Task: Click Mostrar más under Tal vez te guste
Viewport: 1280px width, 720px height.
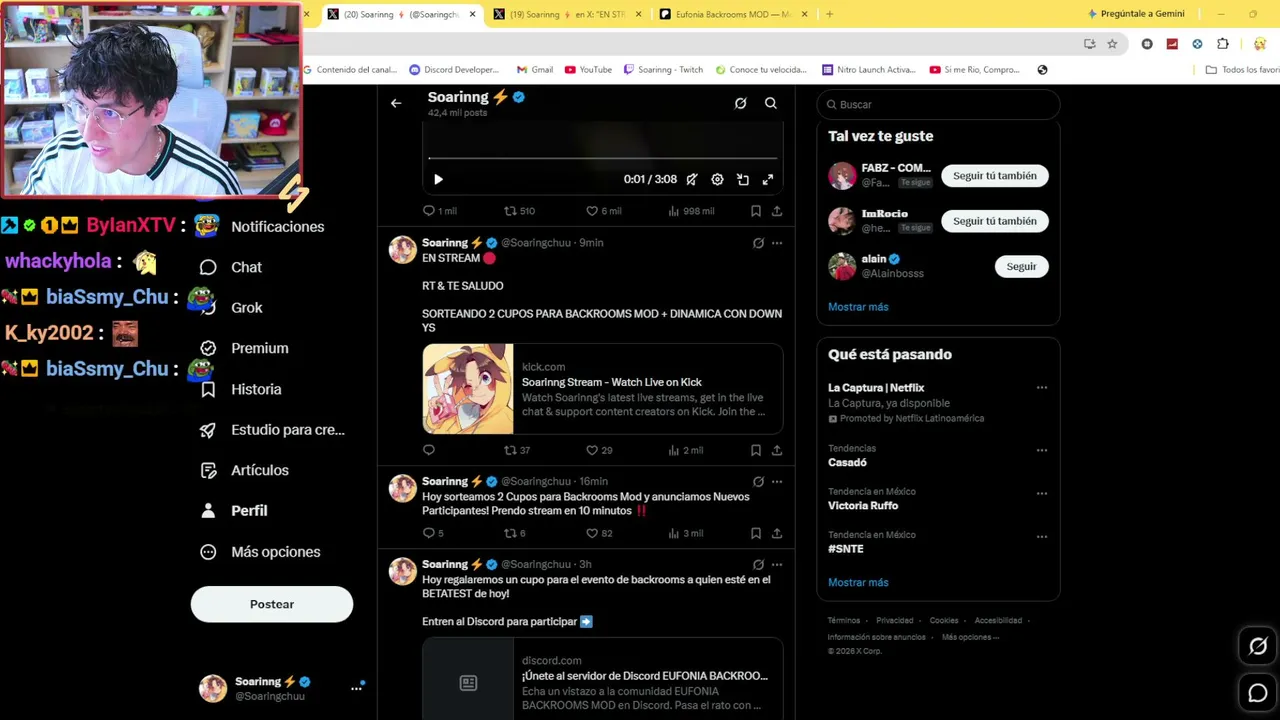Action: [x=858, y=307]
